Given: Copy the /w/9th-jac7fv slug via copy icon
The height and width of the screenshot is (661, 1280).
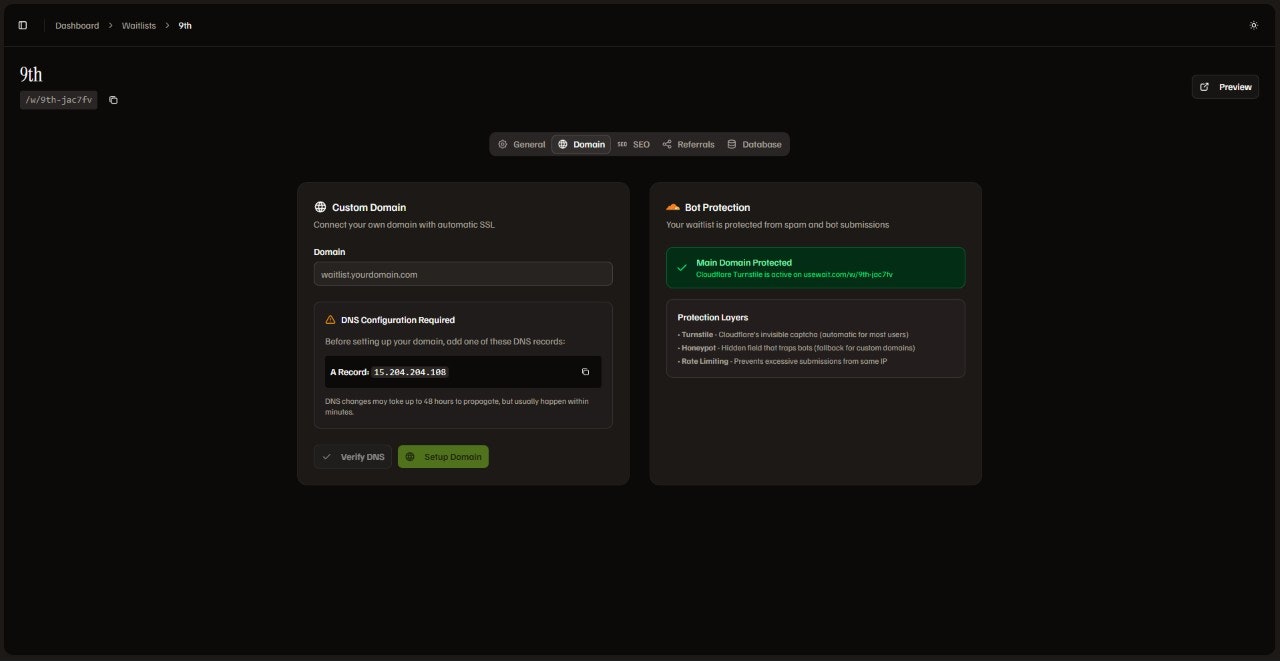Looking at the screenshot, I should (112, 100).
